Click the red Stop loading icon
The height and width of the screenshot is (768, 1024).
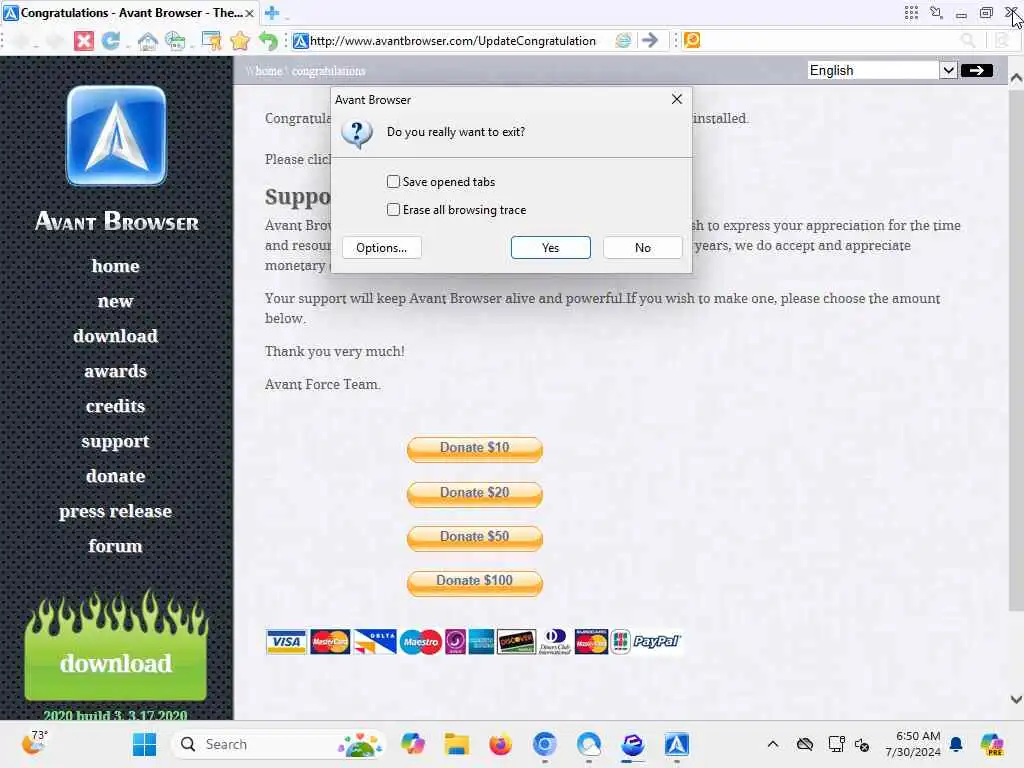(84, 40)
